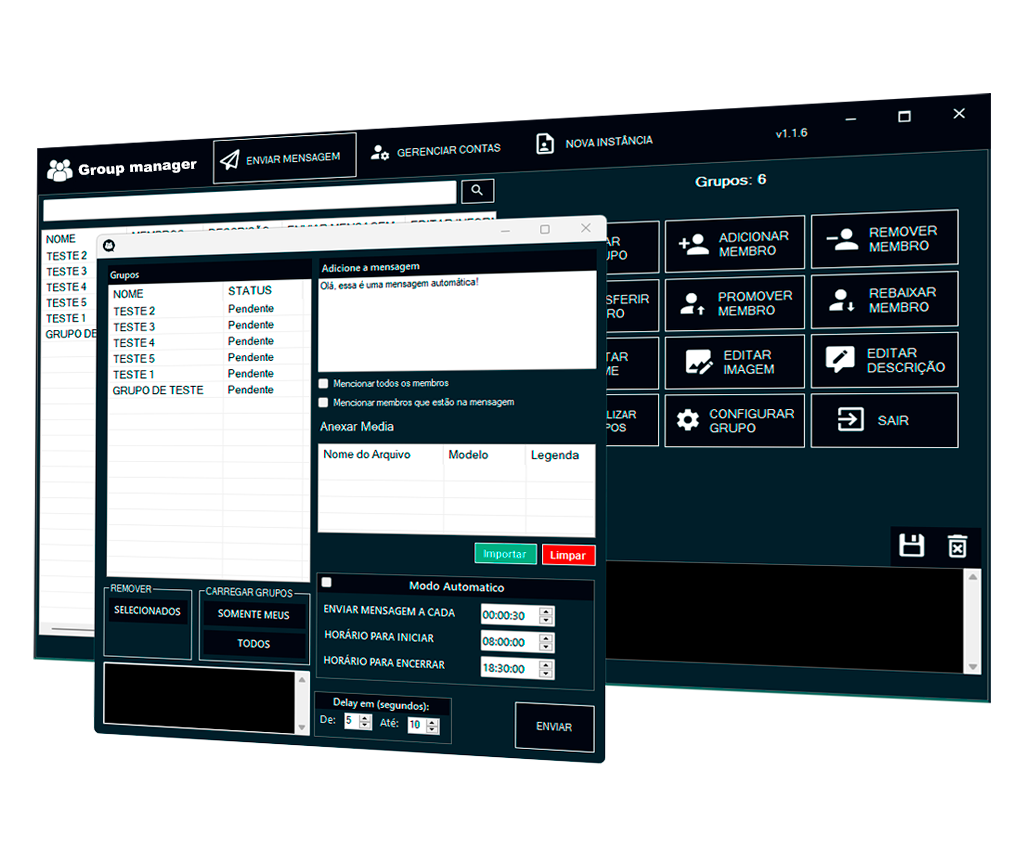
Task: Click the Legenda column header
Action: [x=560, y=455]
